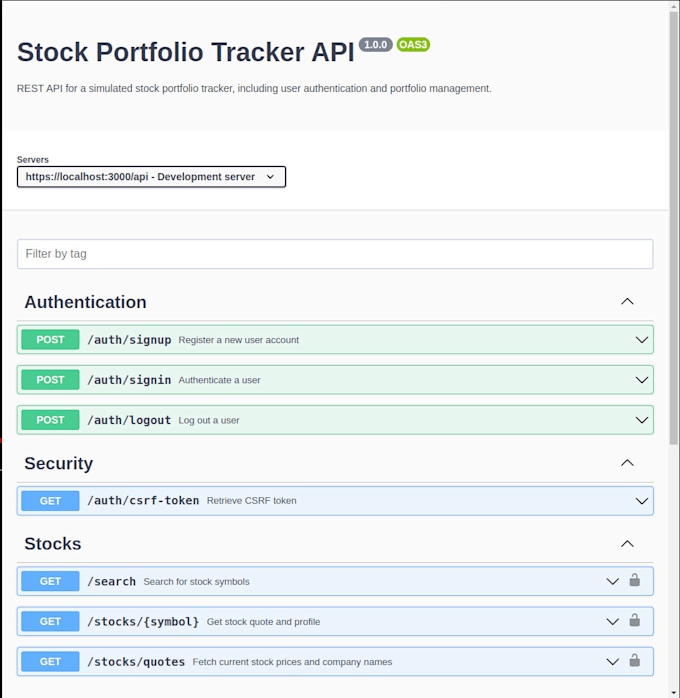Click the REST API description paragraph
This screenshot has height=698, width=680.
coord(254,89)
